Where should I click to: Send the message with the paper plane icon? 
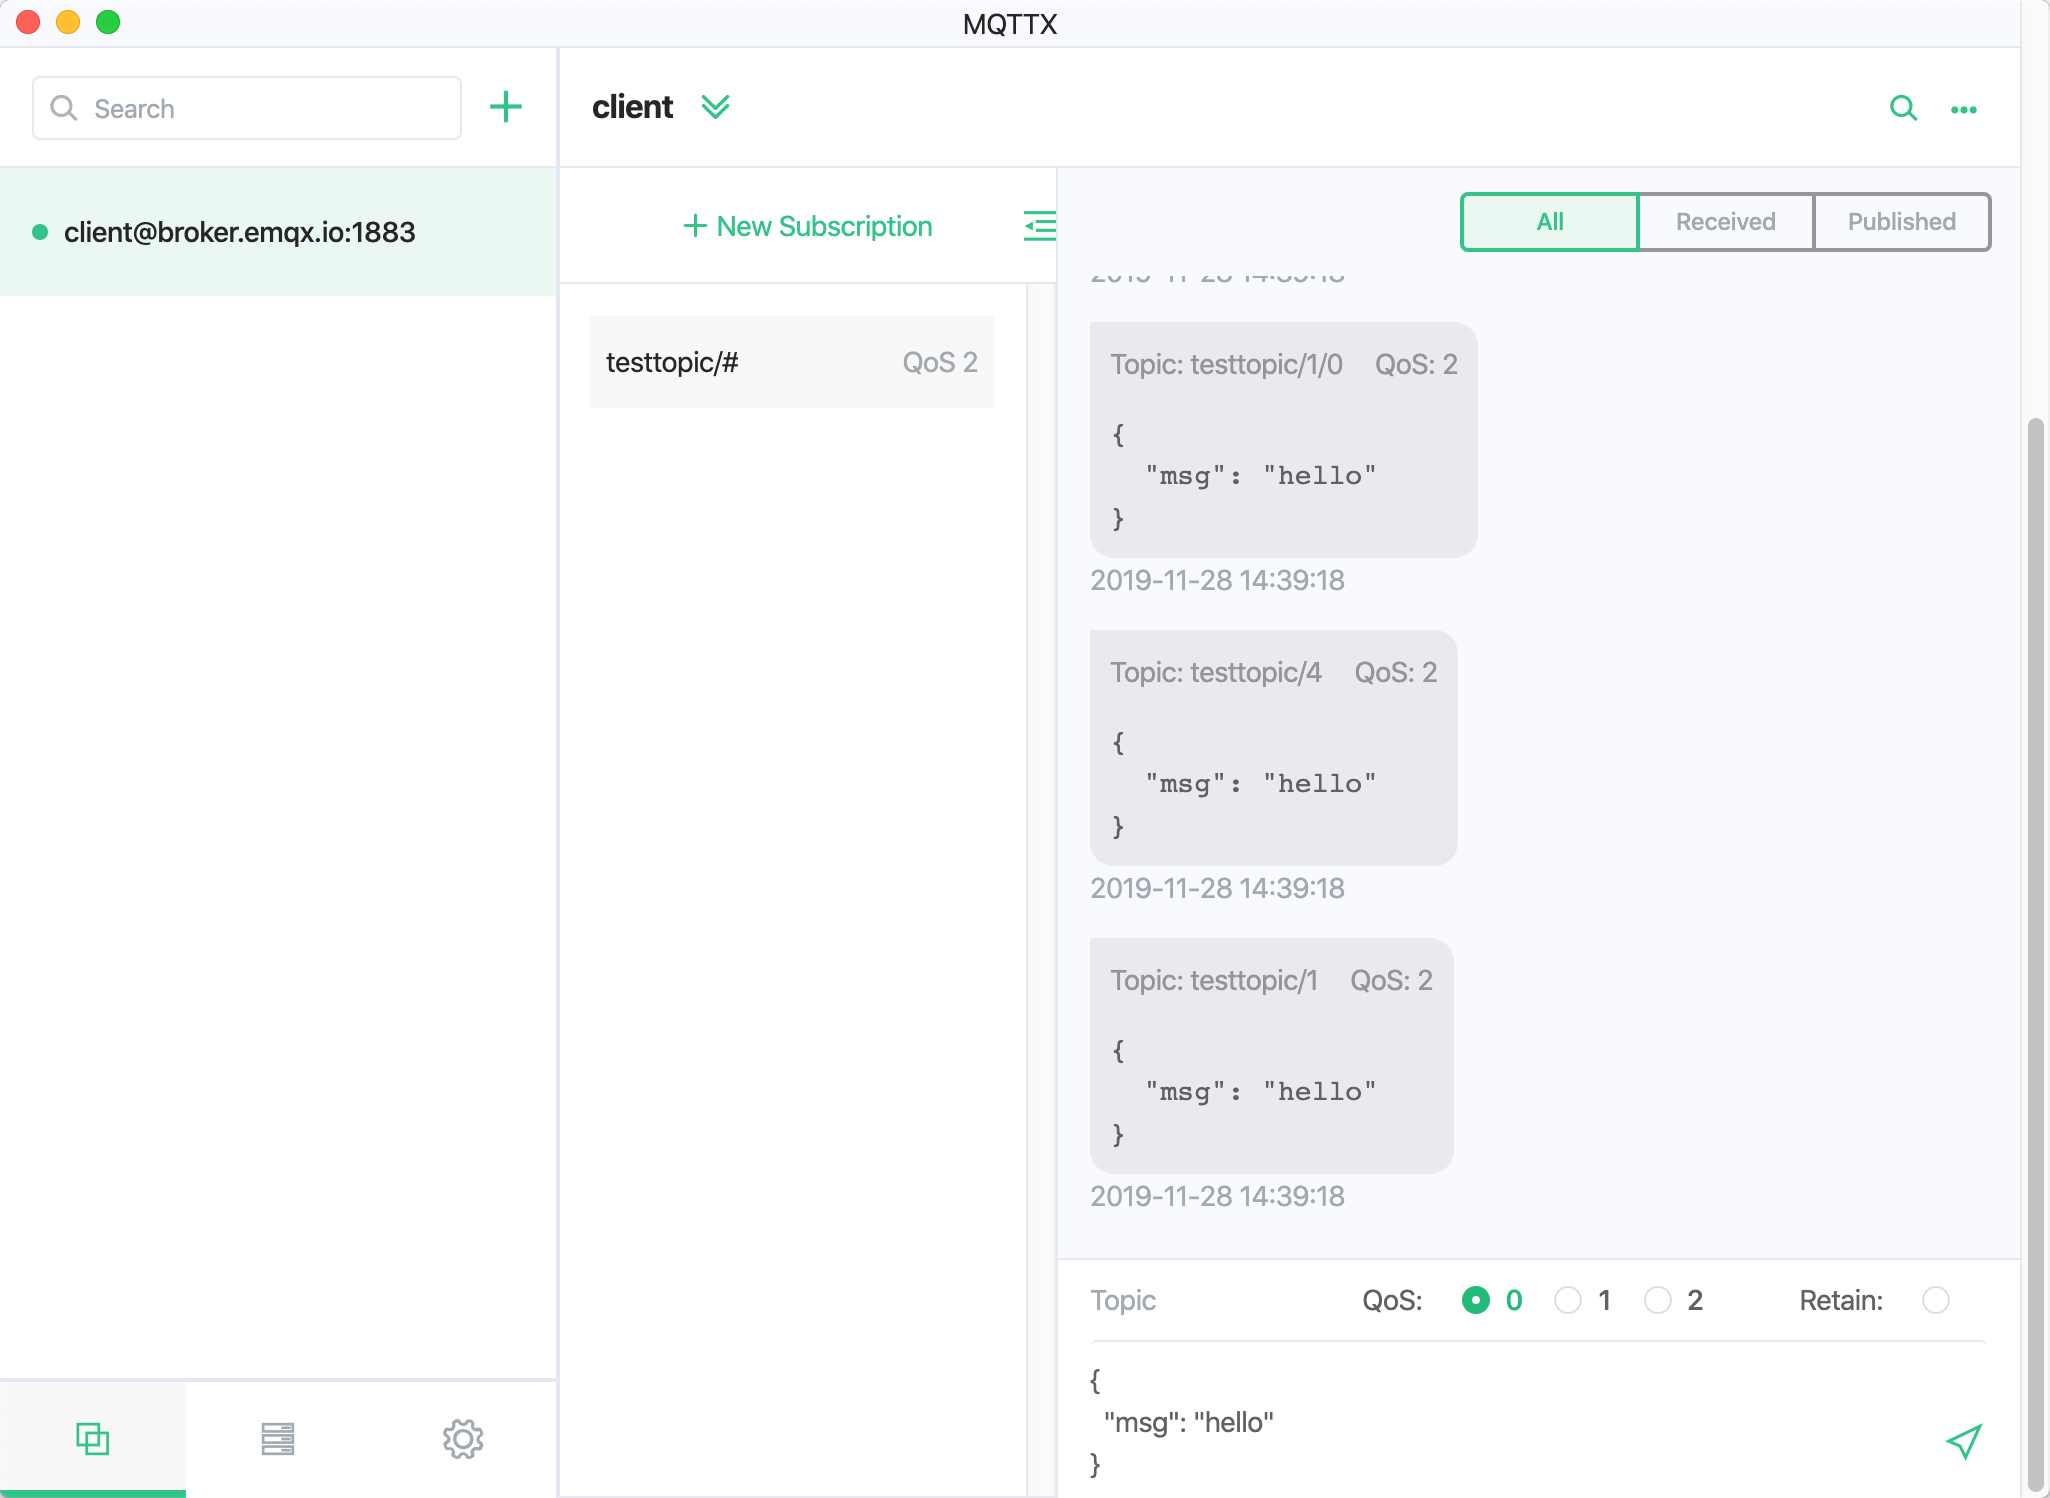click(1963, 1440)
